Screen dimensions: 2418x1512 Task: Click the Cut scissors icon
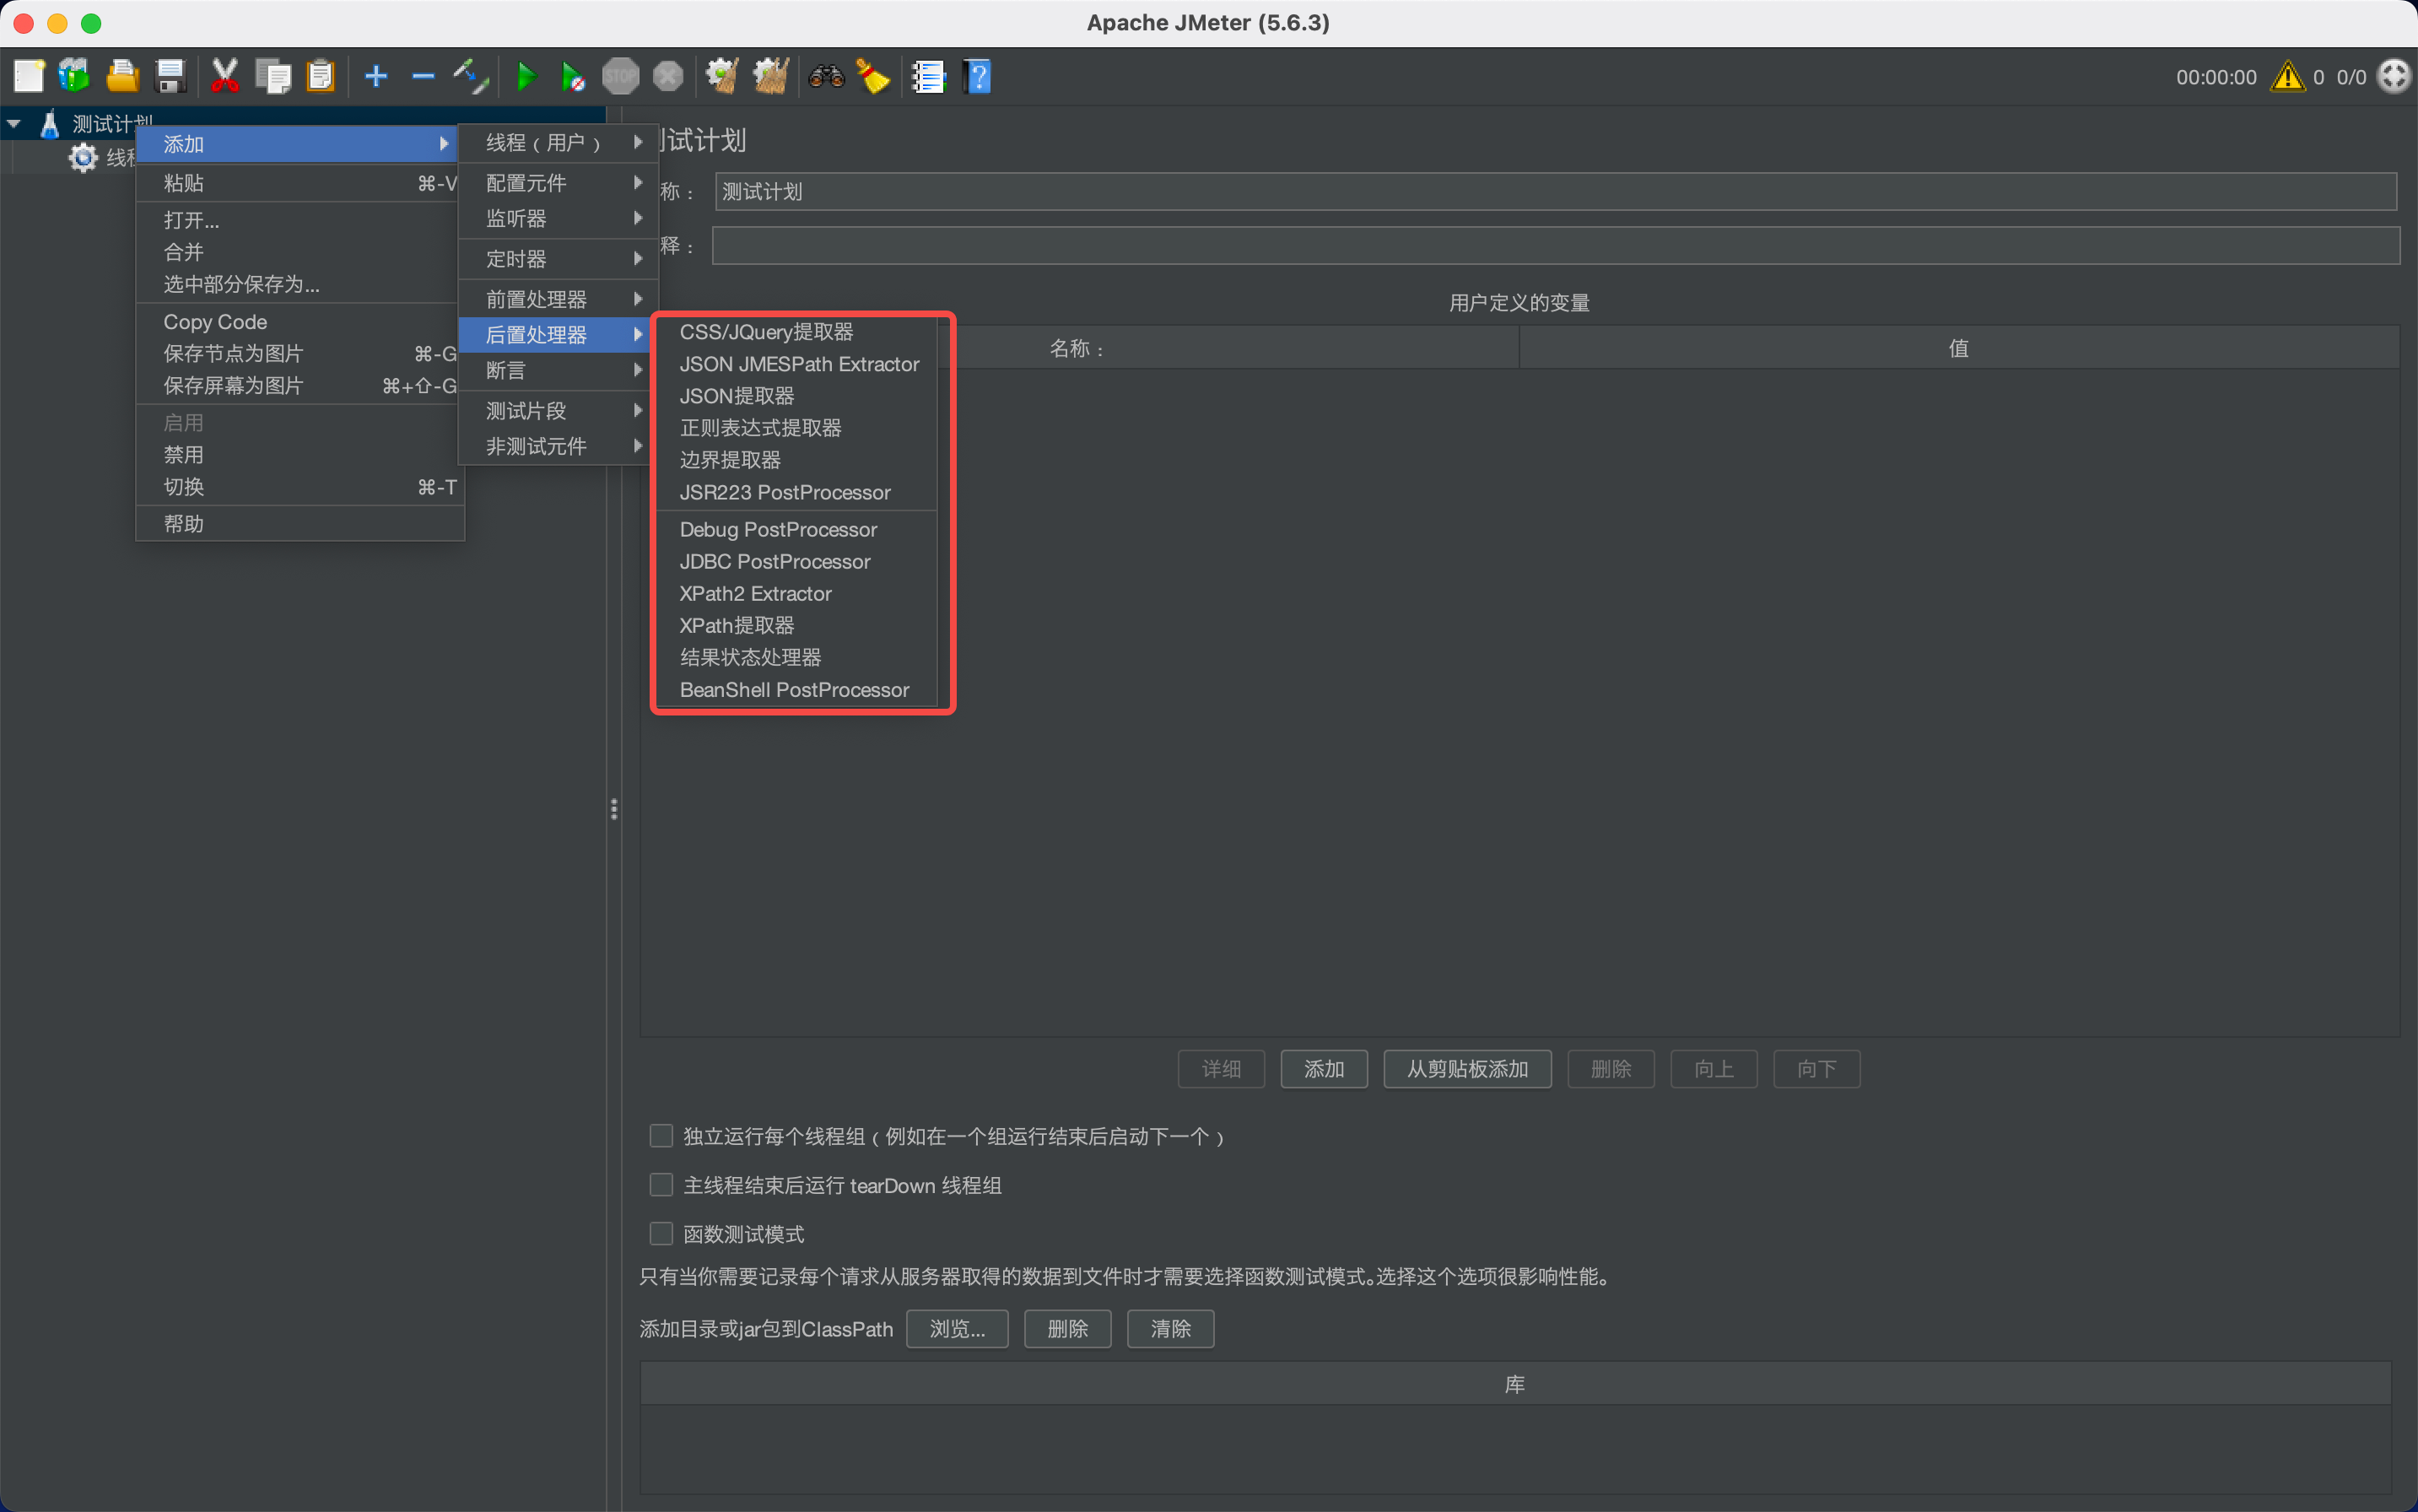click(225, 76)
